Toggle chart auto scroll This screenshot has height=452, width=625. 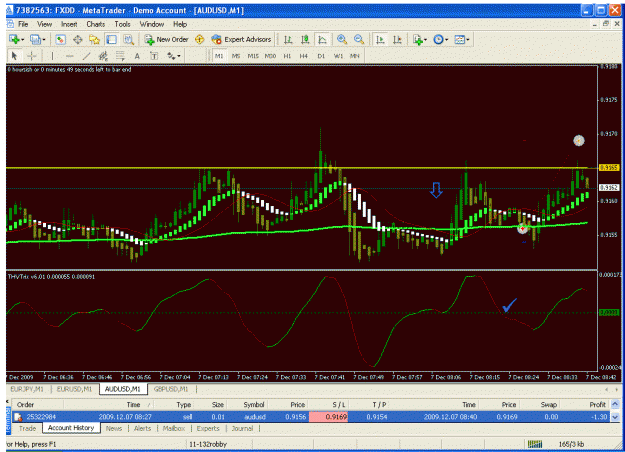point(380,39)
